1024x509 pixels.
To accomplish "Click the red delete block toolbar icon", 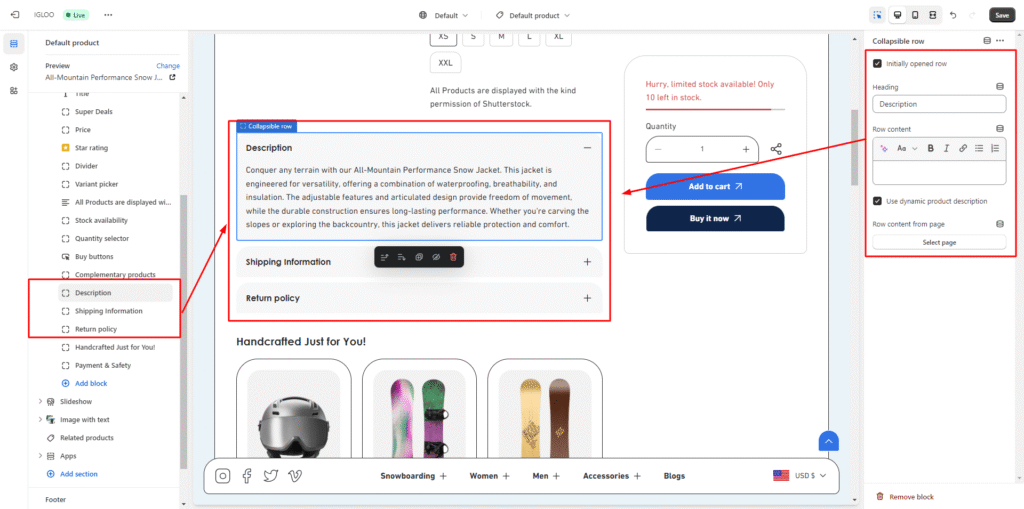I will point(453,257).
